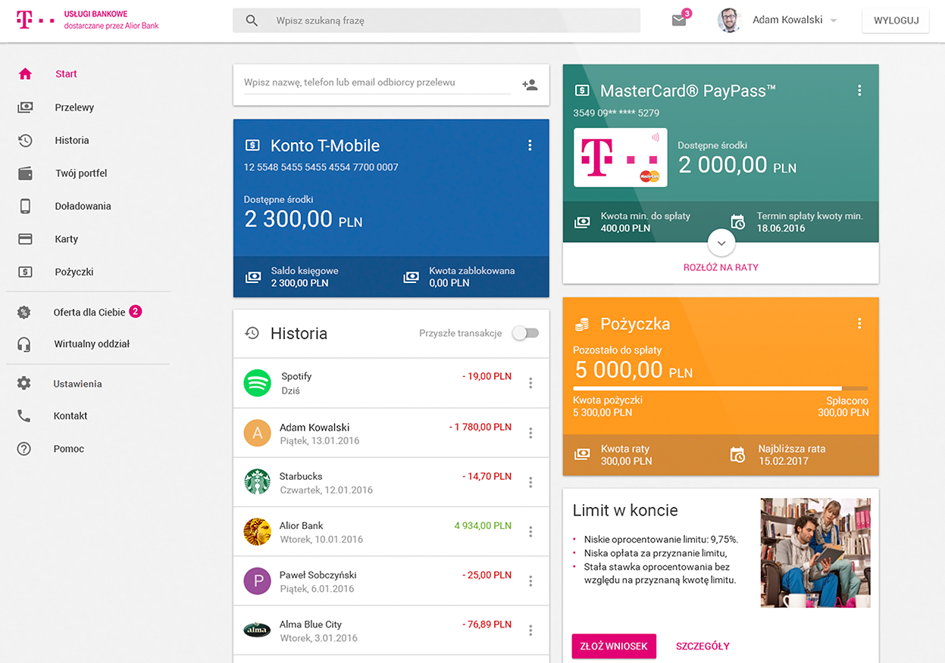This screenshot has width=945, height=663.
Task: Open options for the Starbucks transaction
Action: pyautogui.click(x=530, y=482)
